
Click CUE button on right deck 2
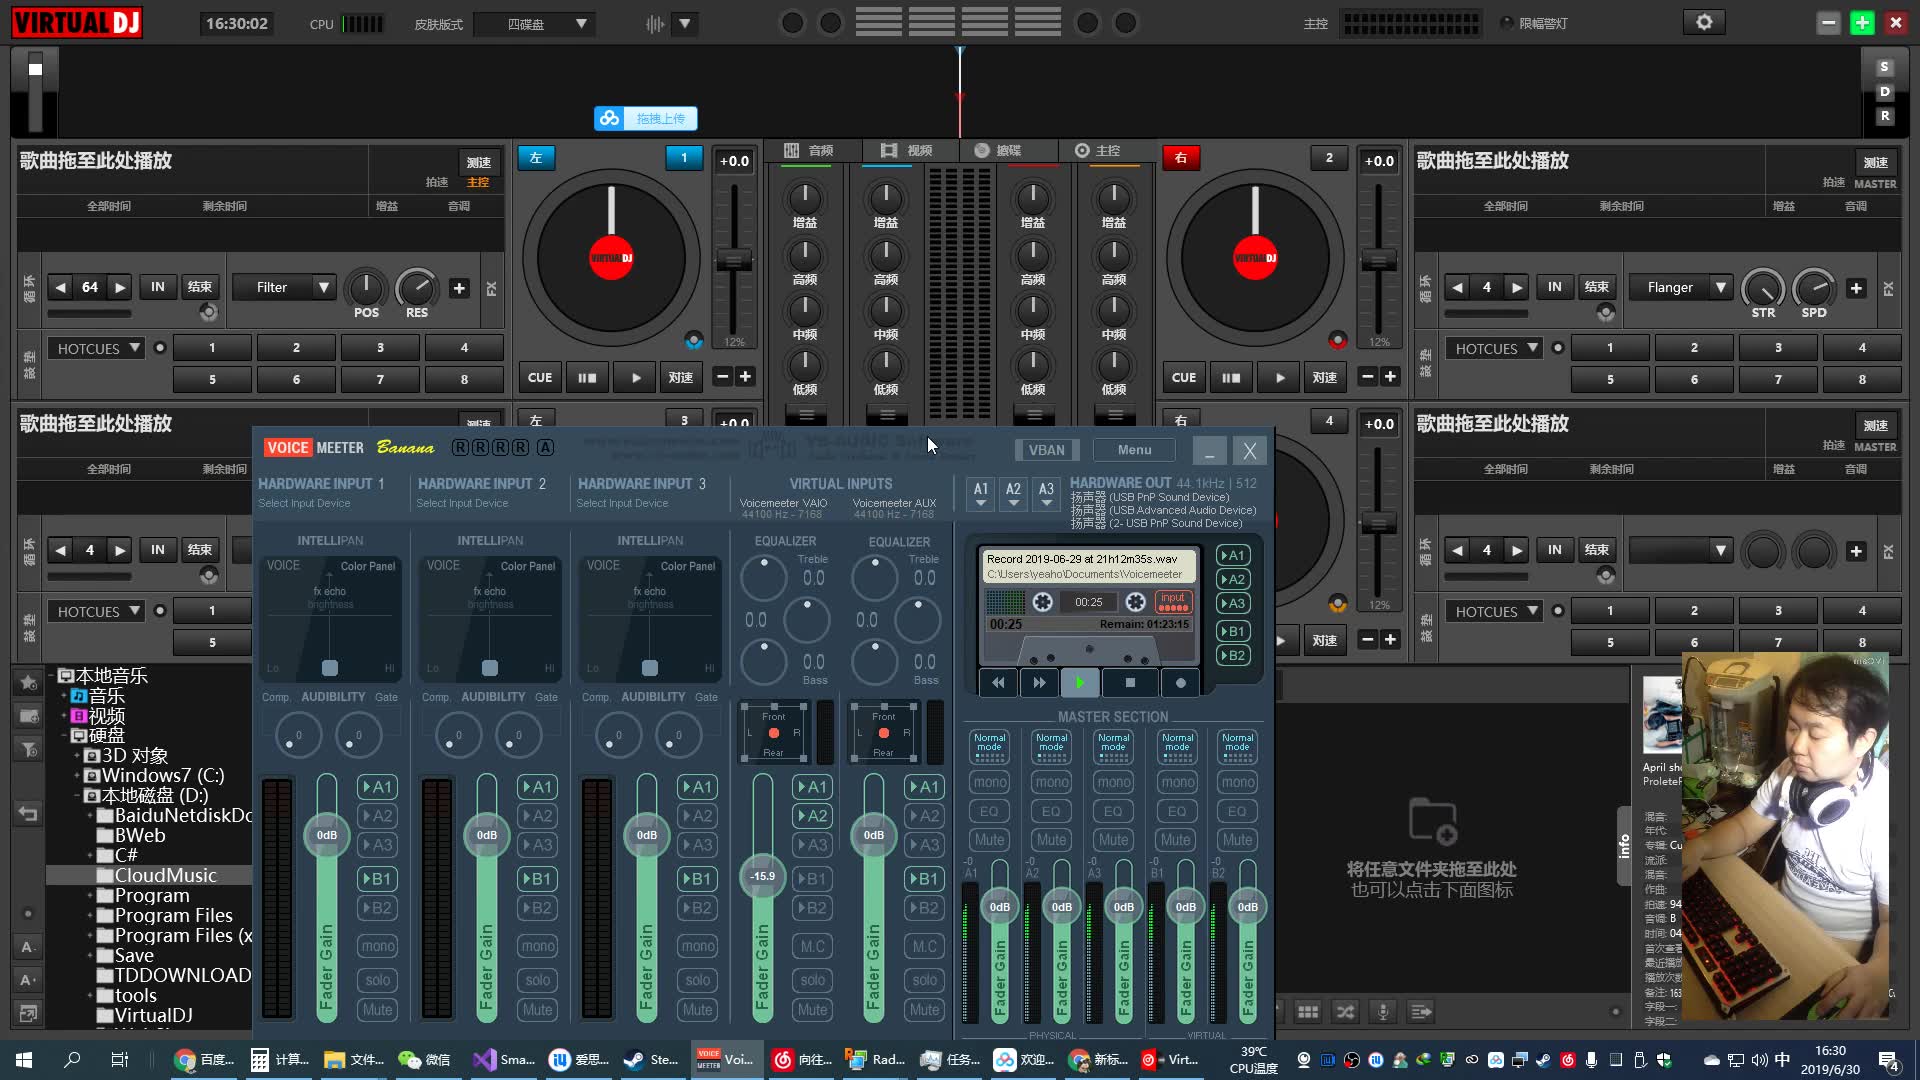[1184, 377]
